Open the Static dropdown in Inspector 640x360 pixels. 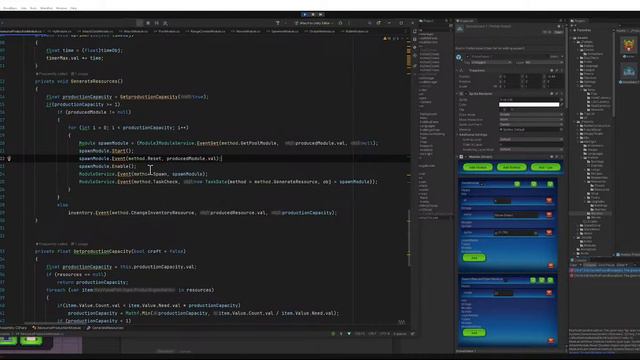(562, 57)
